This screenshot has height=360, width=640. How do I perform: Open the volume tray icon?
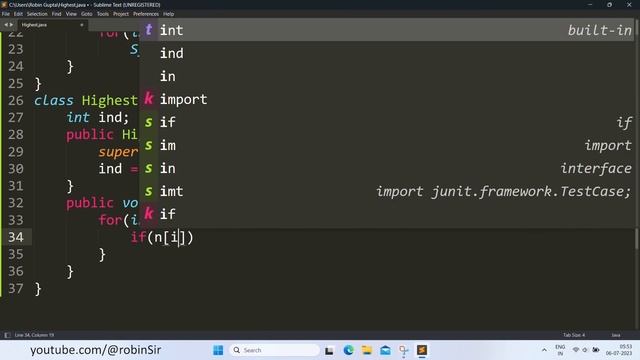585,350
